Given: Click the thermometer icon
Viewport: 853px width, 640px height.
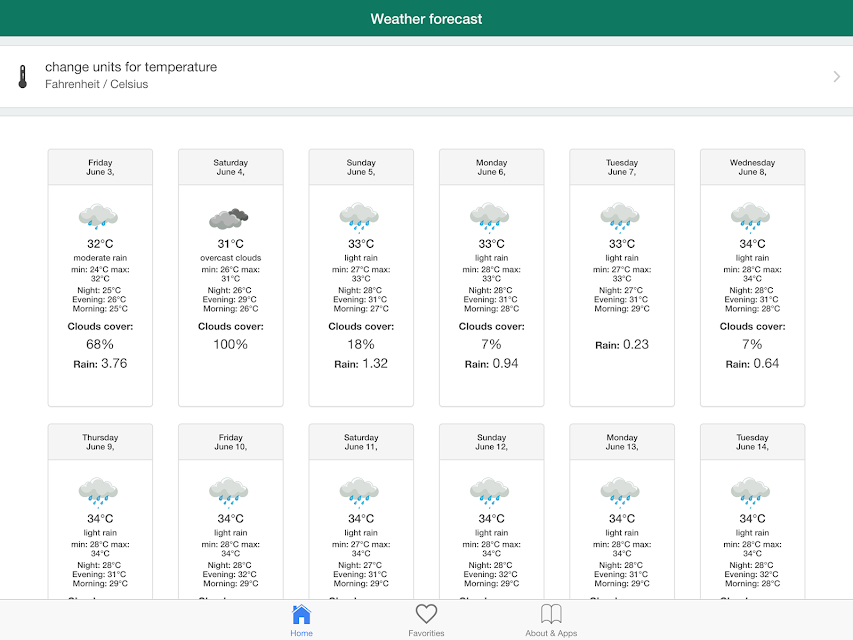Looking at the screenshot, I should tap(22, 77).
